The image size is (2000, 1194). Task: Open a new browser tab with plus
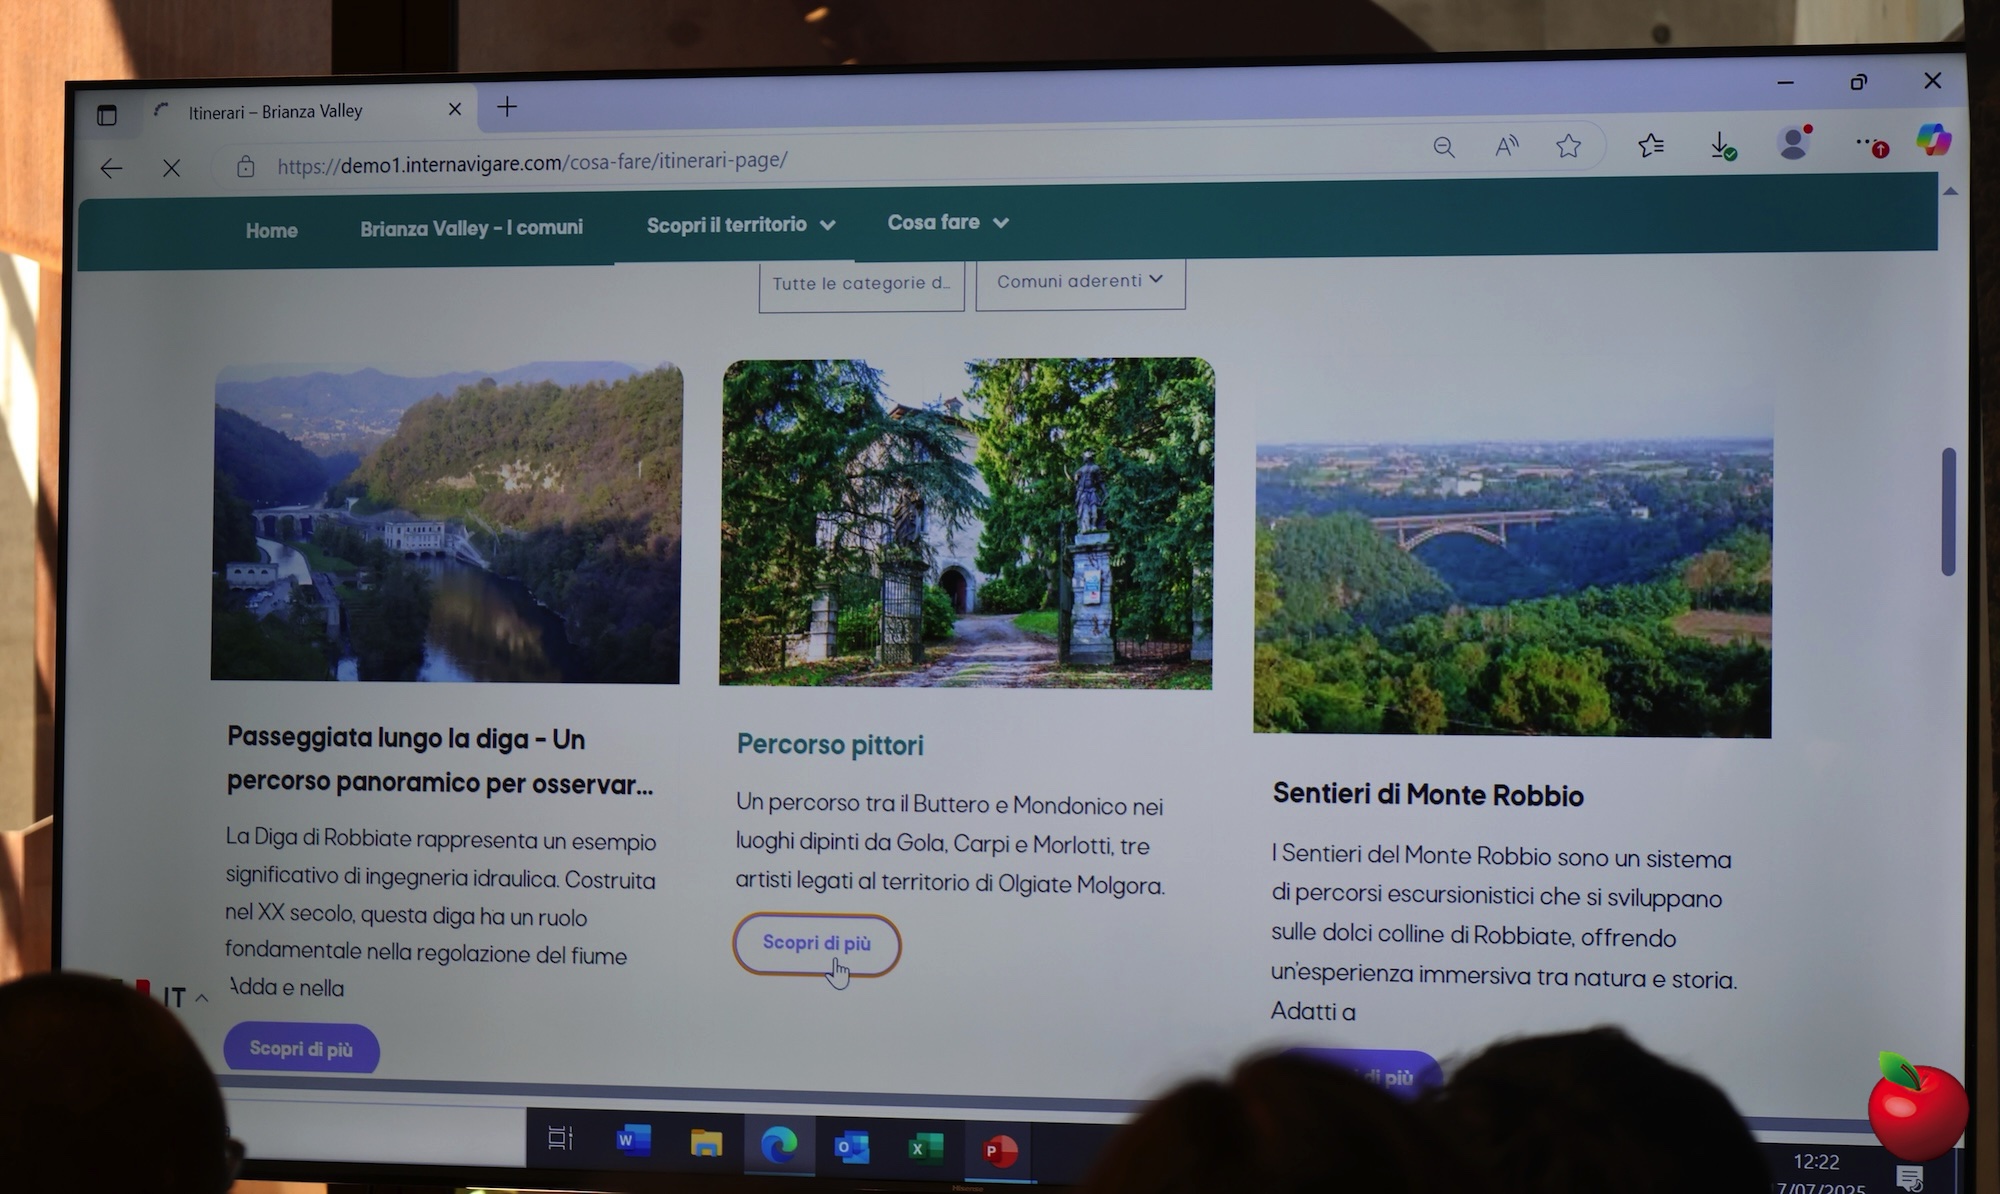coord(507,107)
